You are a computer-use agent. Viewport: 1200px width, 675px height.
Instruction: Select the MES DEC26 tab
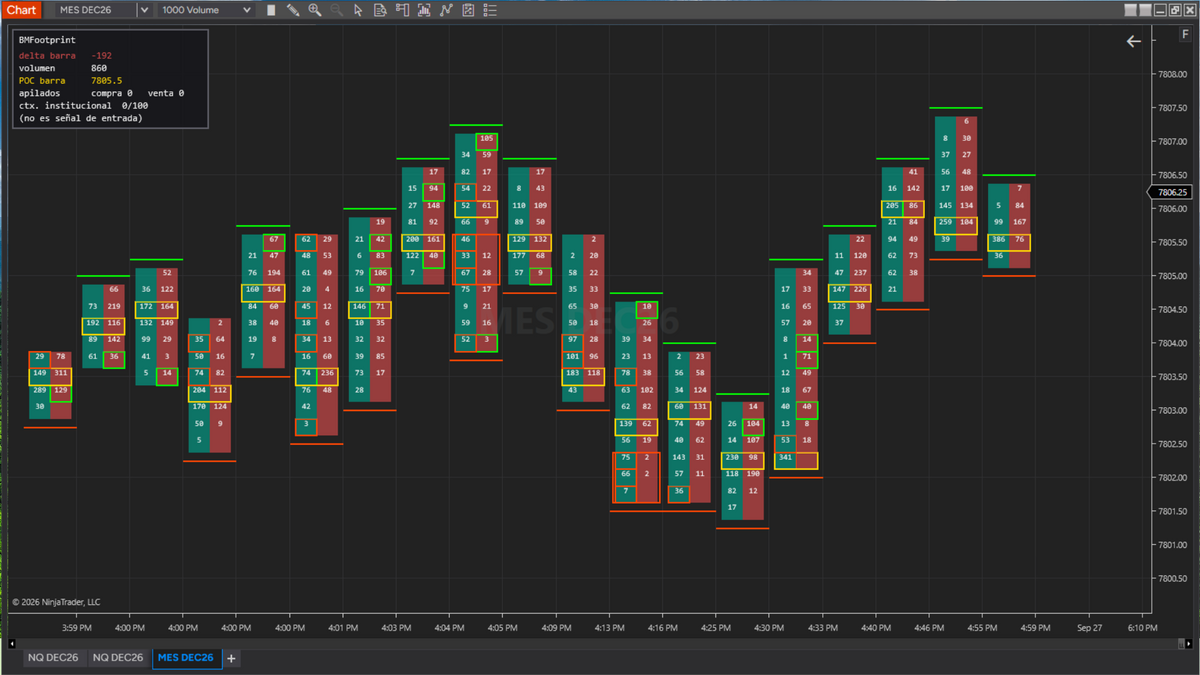coord(186,658)
